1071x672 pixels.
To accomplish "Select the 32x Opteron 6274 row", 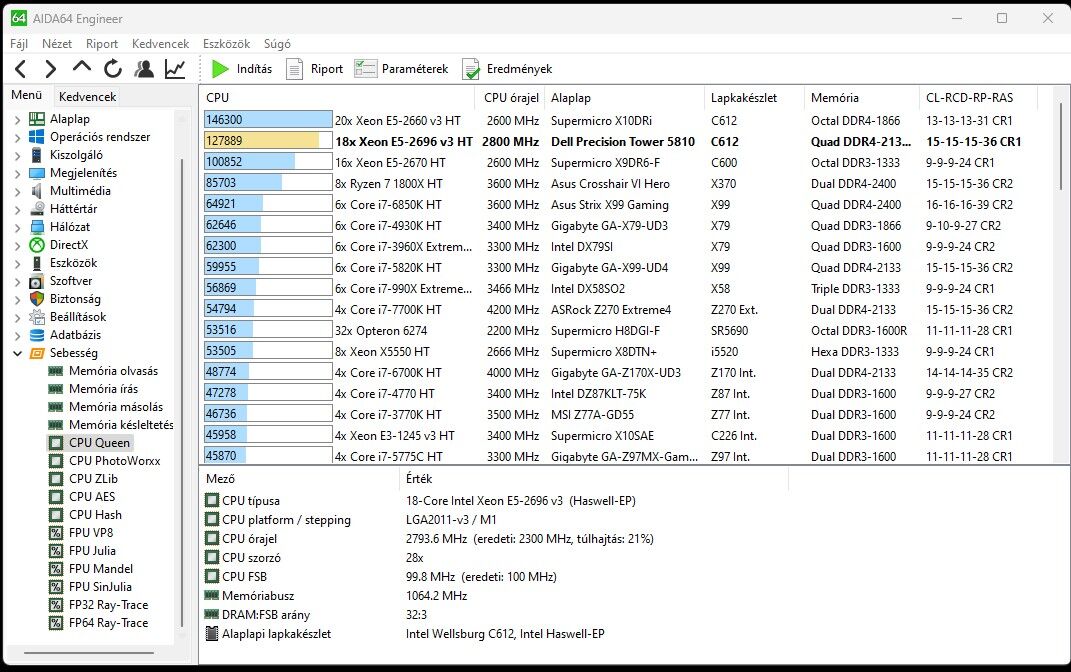I will click(620, 331).
